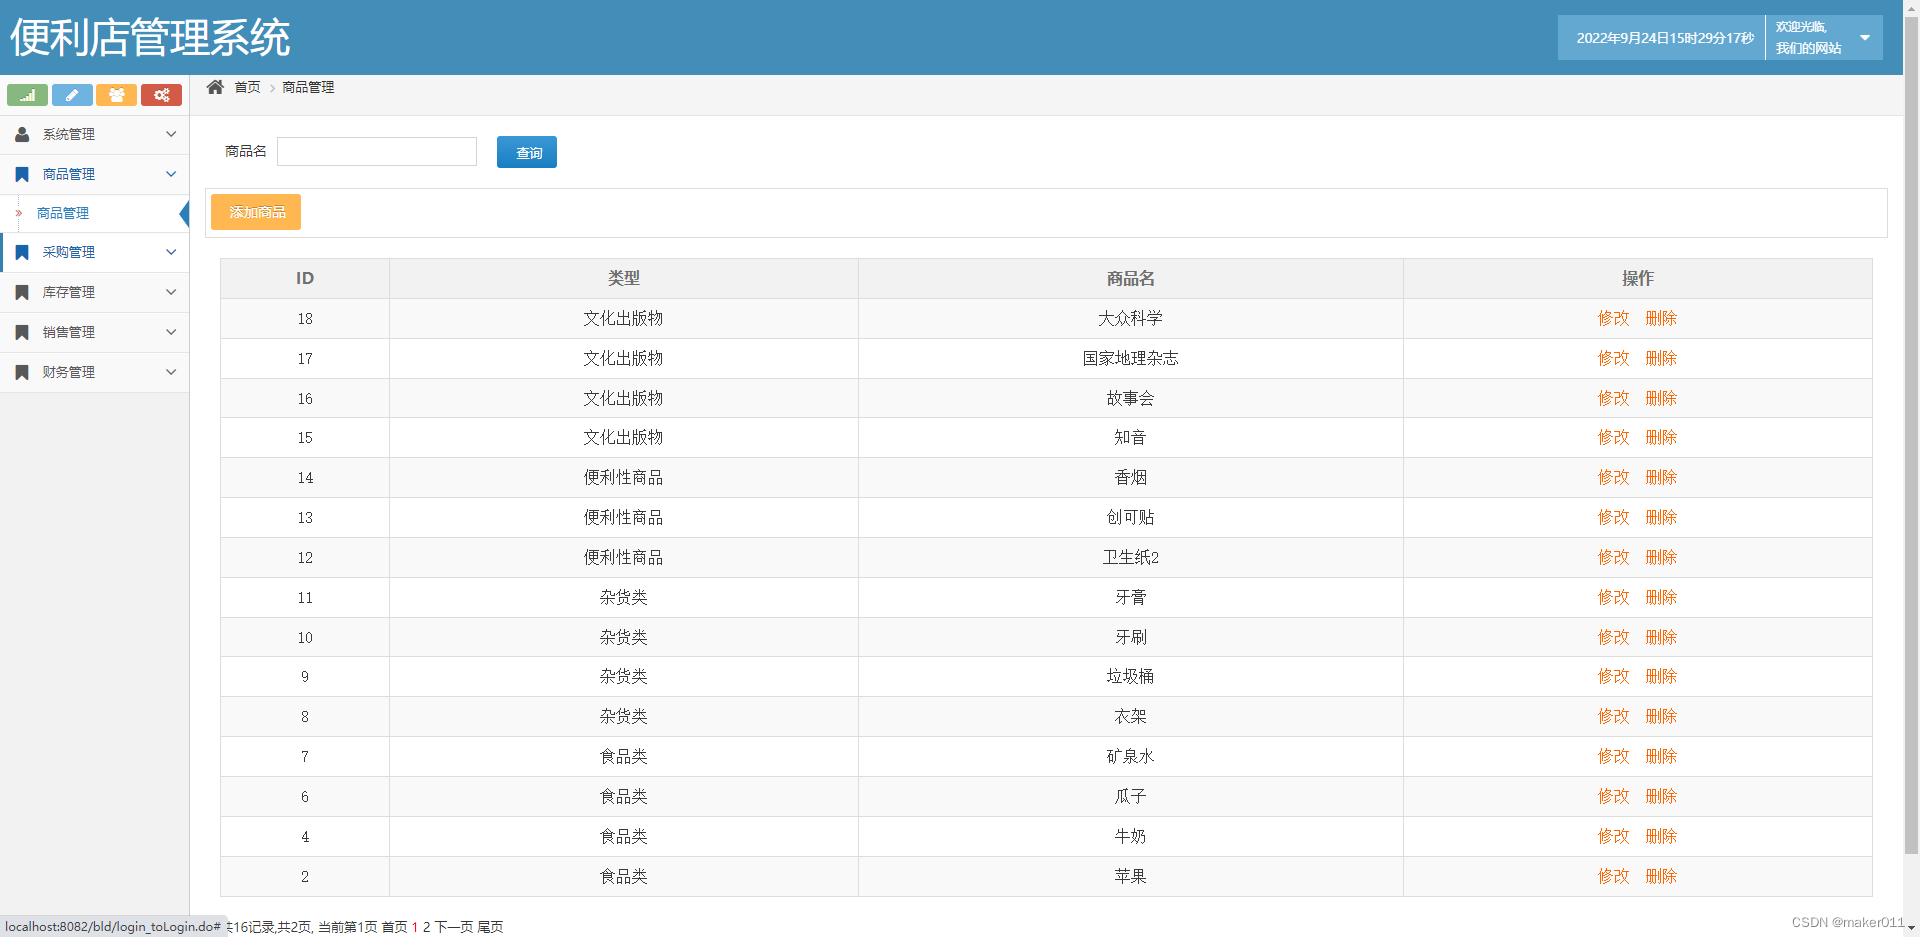Click 修改 for 创可贴

[x=1613, y=517]
